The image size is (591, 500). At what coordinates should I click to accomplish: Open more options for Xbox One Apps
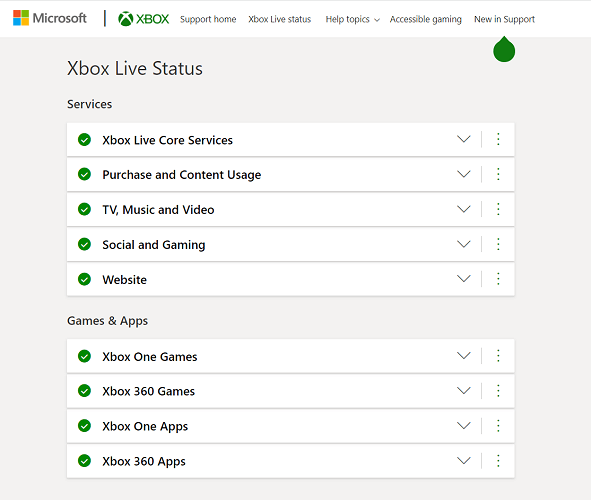pyautogui.click(x=498, y=426)
